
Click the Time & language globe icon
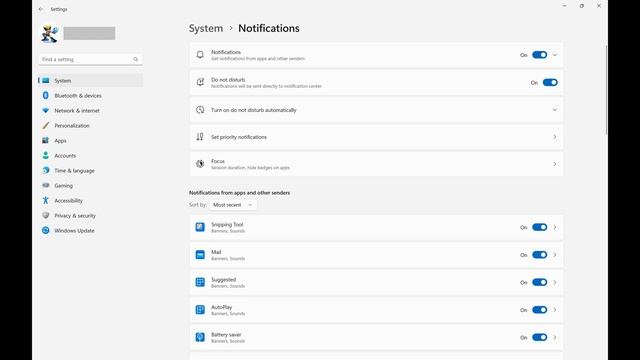pyautogui.click(x=46, y=171)
